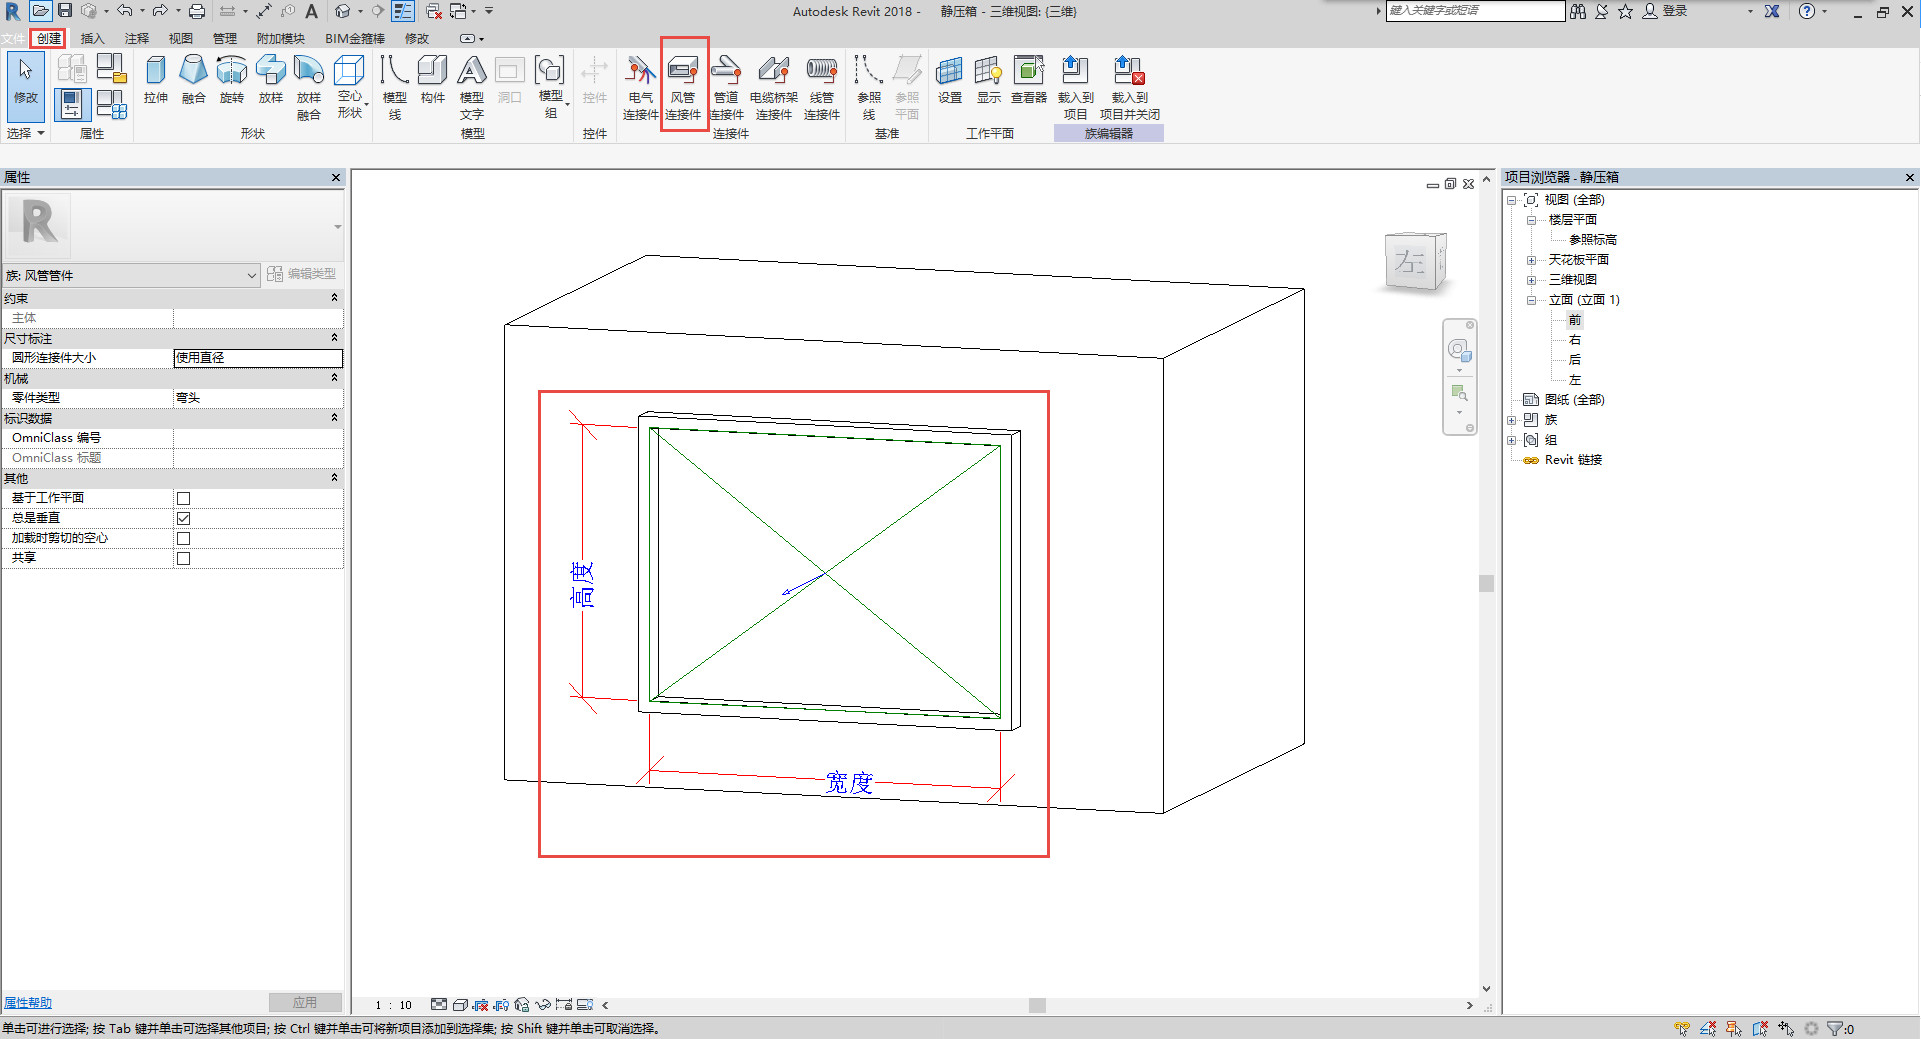Click the 模型文字 model text tool

click(x=472, y=87)
